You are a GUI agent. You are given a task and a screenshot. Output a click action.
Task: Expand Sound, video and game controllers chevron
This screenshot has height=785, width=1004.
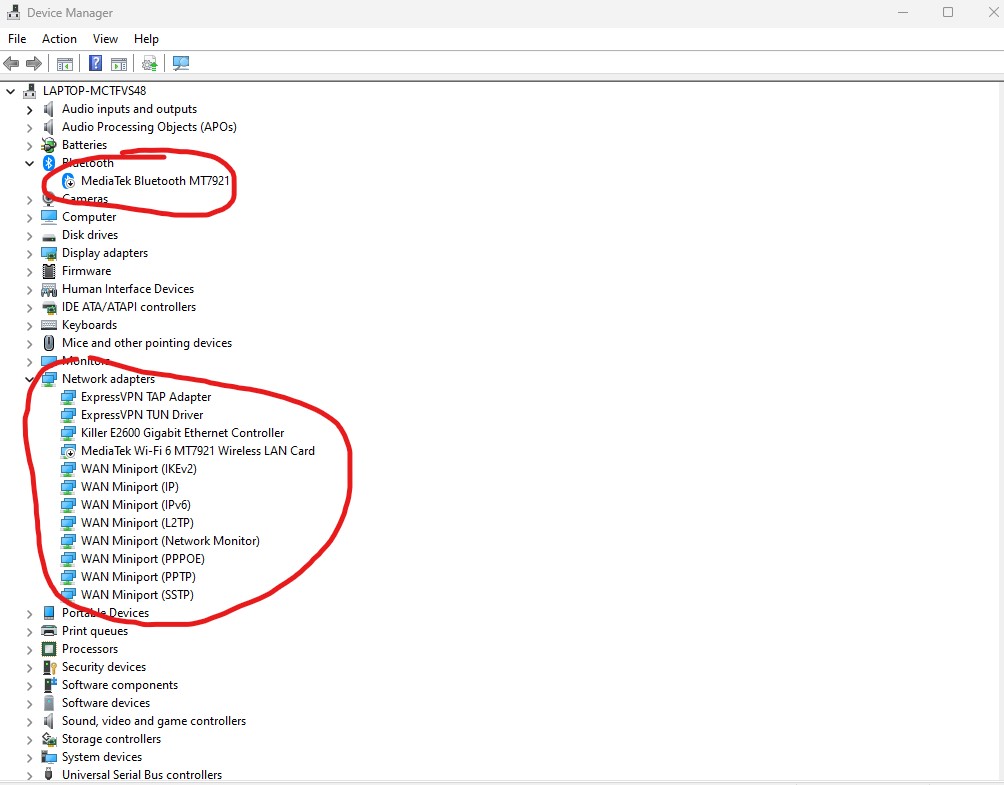[29, 722]
